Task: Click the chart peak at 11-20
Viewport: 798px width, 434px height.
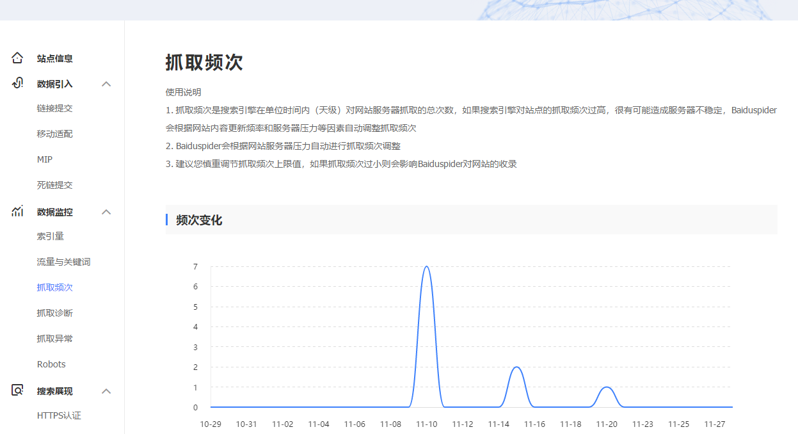Action: pos(607,387)
